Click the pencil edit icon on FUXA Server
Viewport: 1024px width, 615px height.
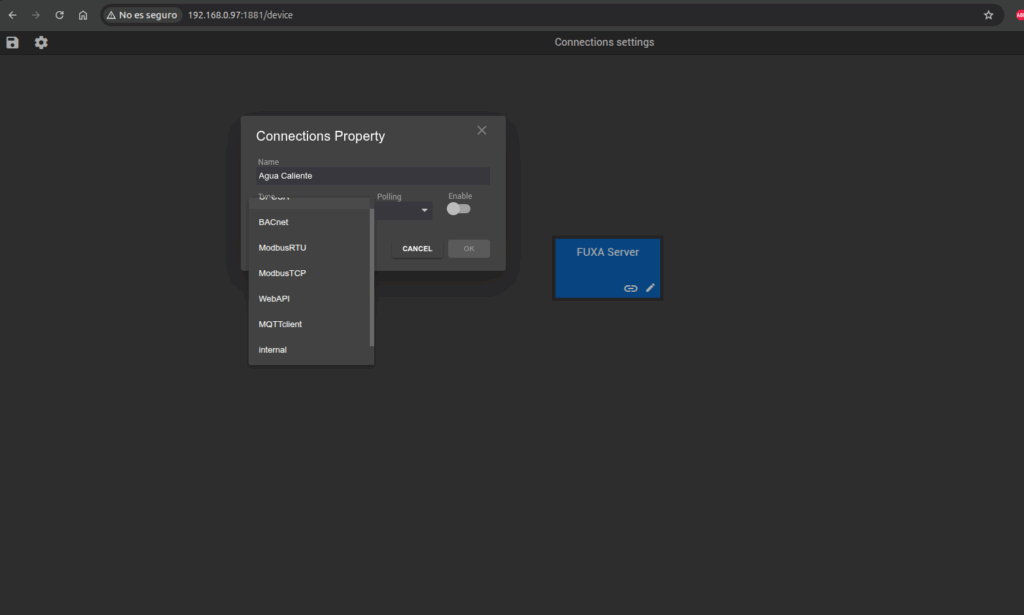650,288
